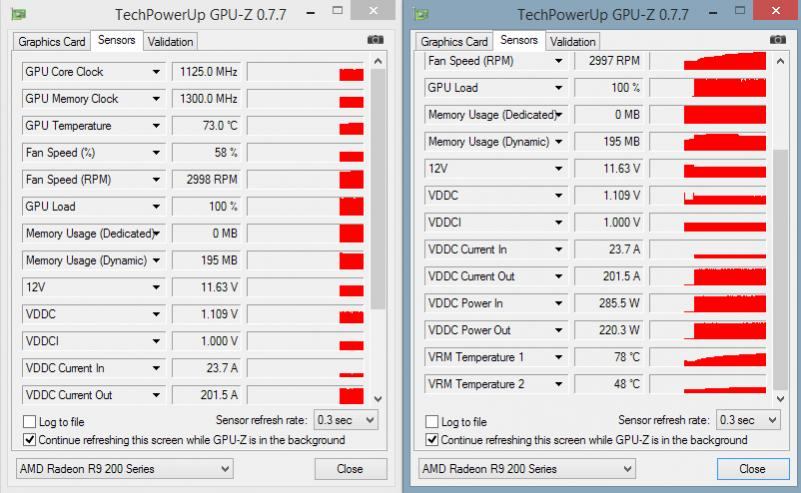
Task: Select the Sensors tab in right window
Action: pos(519,40)
